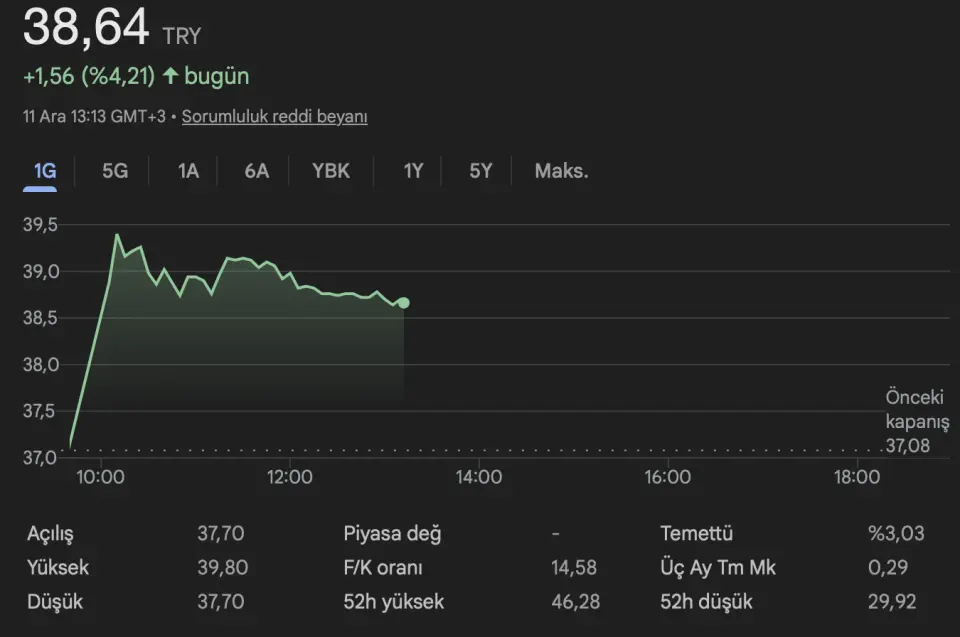Choose the 5Y five-year tab
960x637 pixels.
tap(481, 171)
